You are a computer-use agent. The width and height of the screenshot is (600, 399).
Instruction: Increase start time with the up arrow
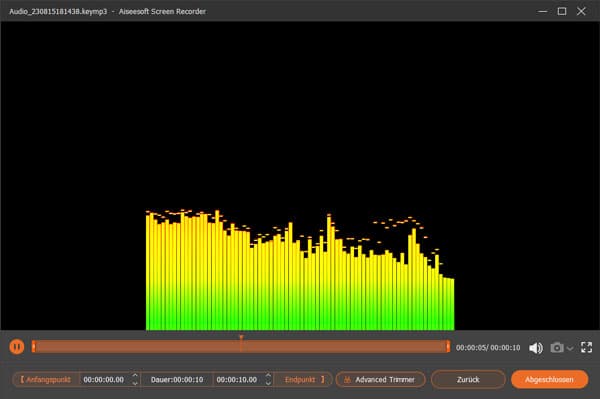[135, 376]
